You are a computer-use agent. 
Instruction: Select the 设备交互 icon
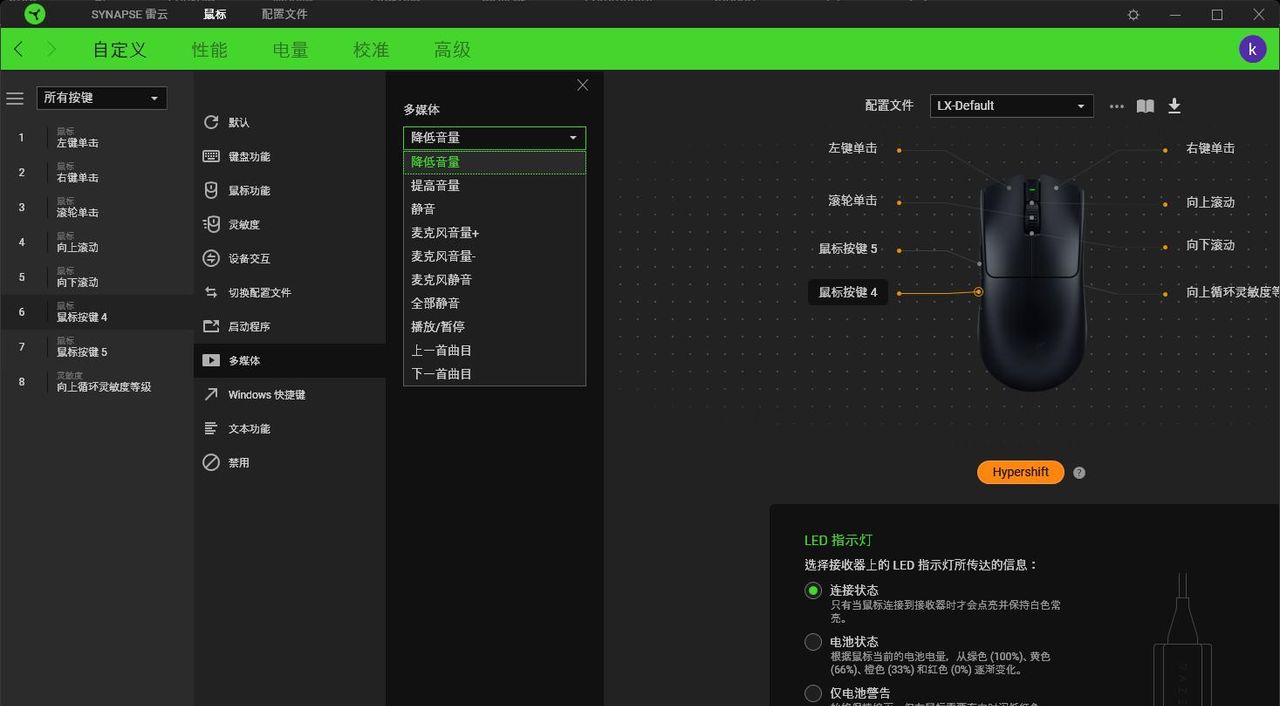pos(211,258)
